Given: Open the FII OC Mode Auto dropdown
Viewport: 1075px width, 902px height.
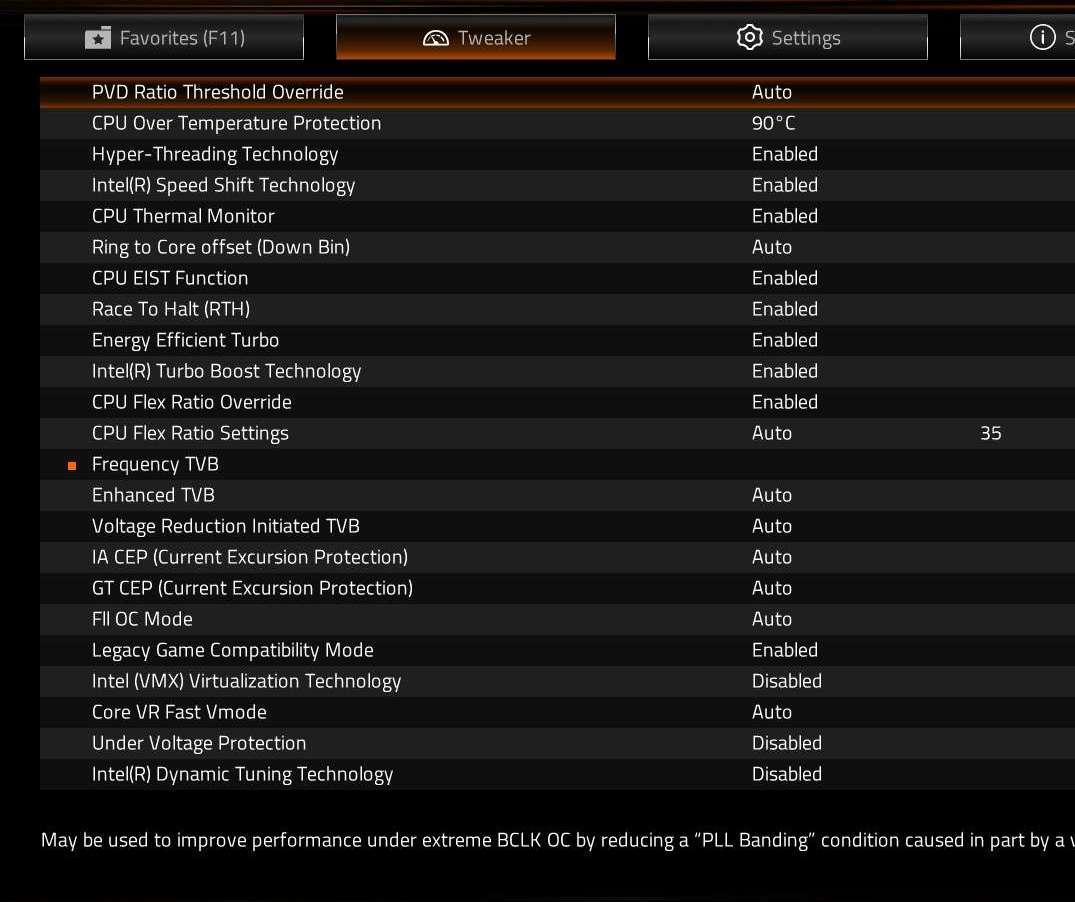Looking at the screenshot, I should (772, 619).
